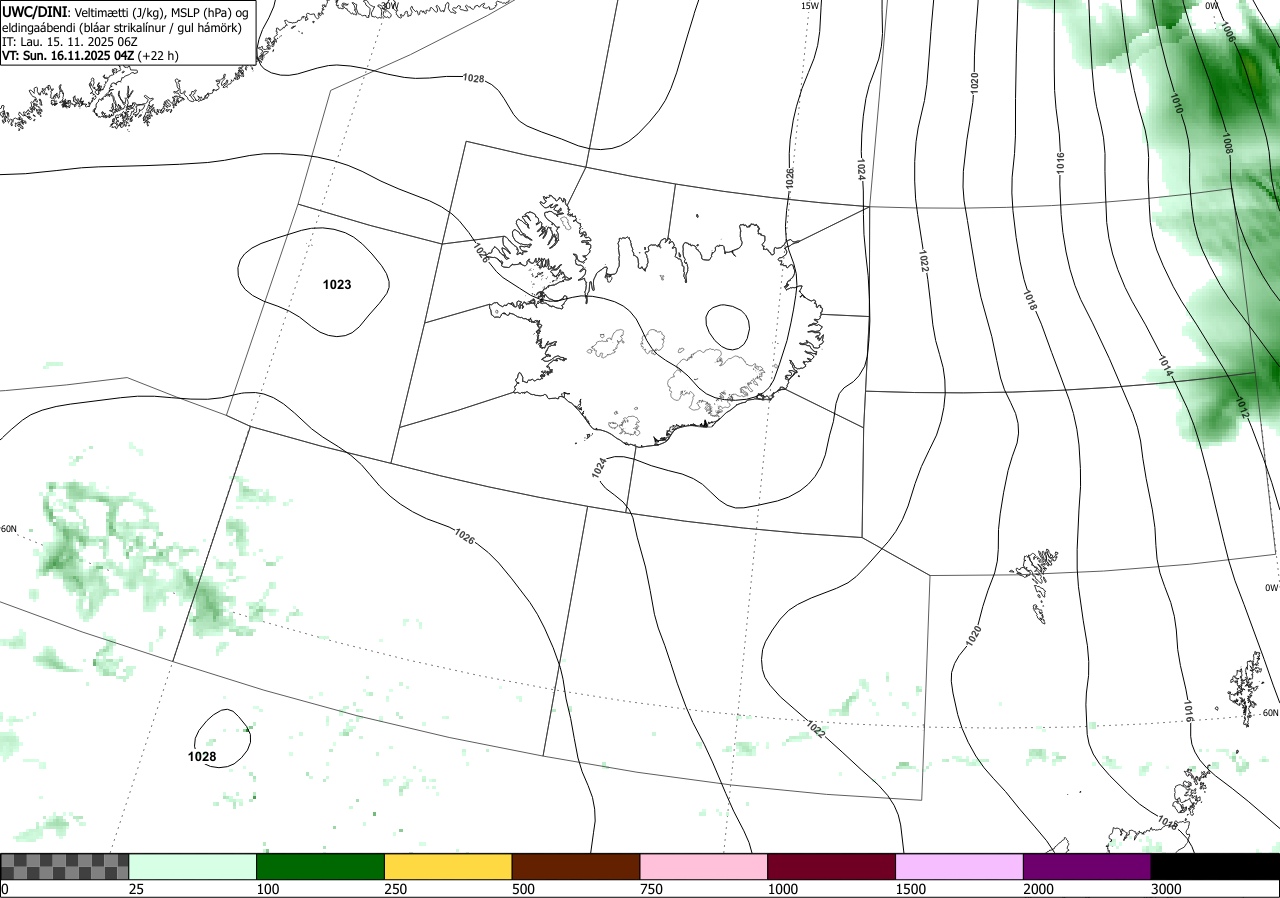1280x898 pixels.
Task: Click the brown 500–750 legend swatch
Action: pyautogui.click(x=576, y=866)
